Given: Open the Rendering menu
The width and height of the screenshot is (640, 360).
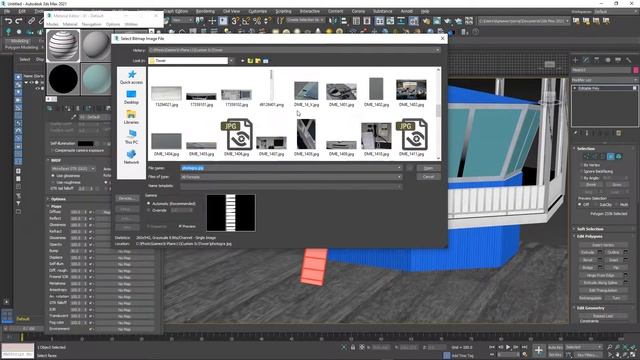Looking at the screenshot, I should [x=205, y=11].
